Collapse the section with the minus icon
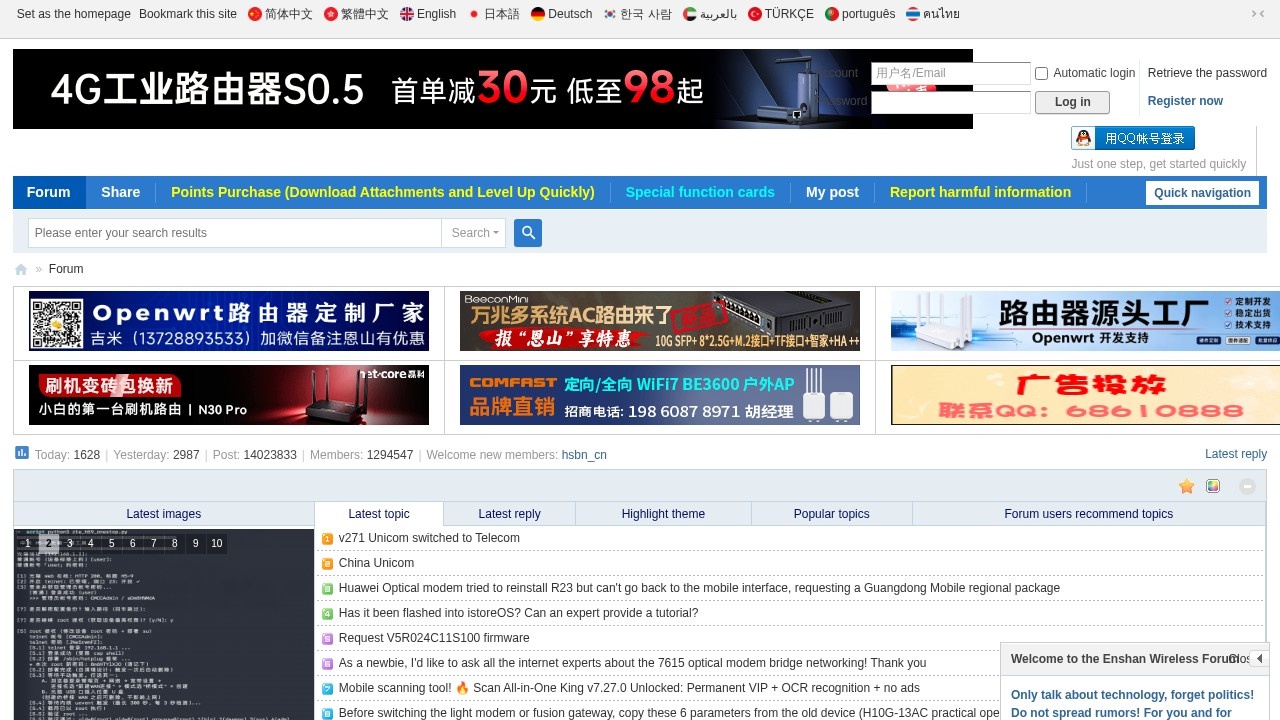Viewport: 1280px width, 720px height. 1247,486
